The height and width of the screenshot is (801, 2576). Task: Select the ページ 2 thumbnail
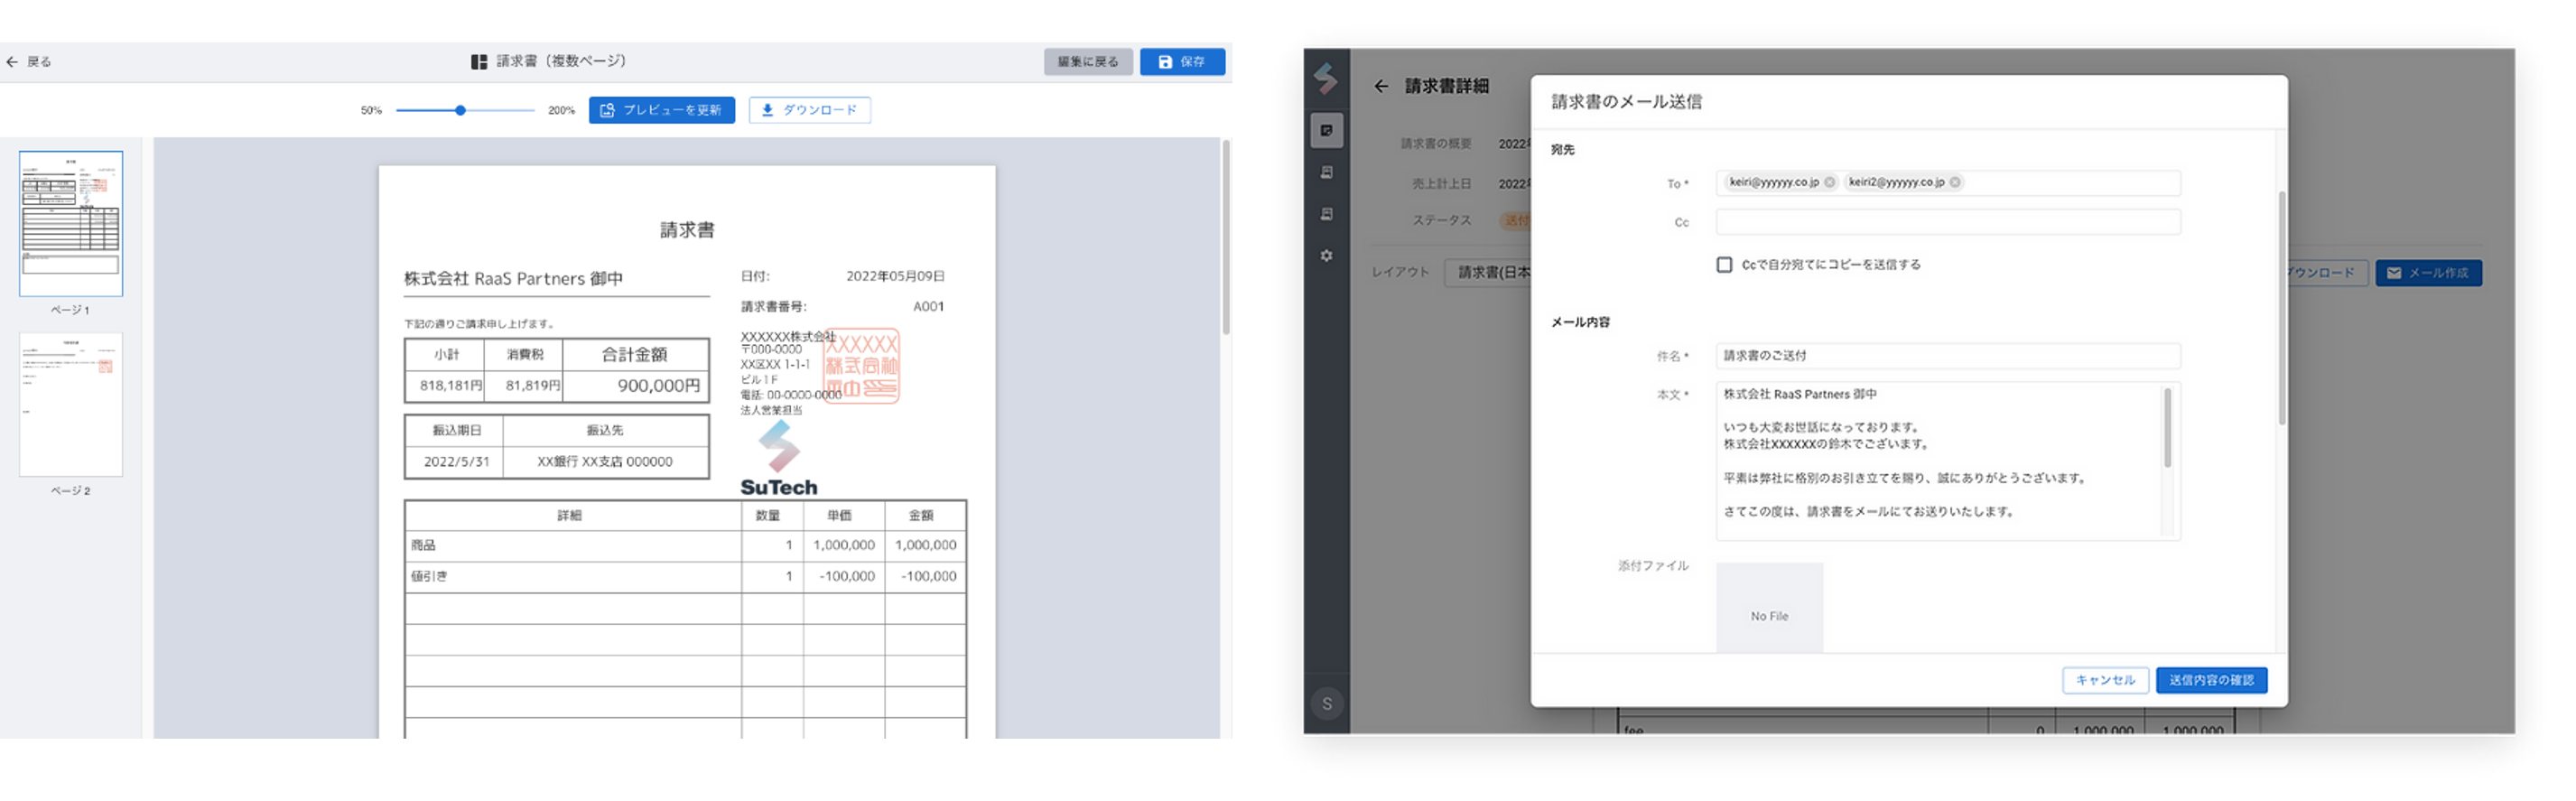pyautogui.click(x=71, y=405)
